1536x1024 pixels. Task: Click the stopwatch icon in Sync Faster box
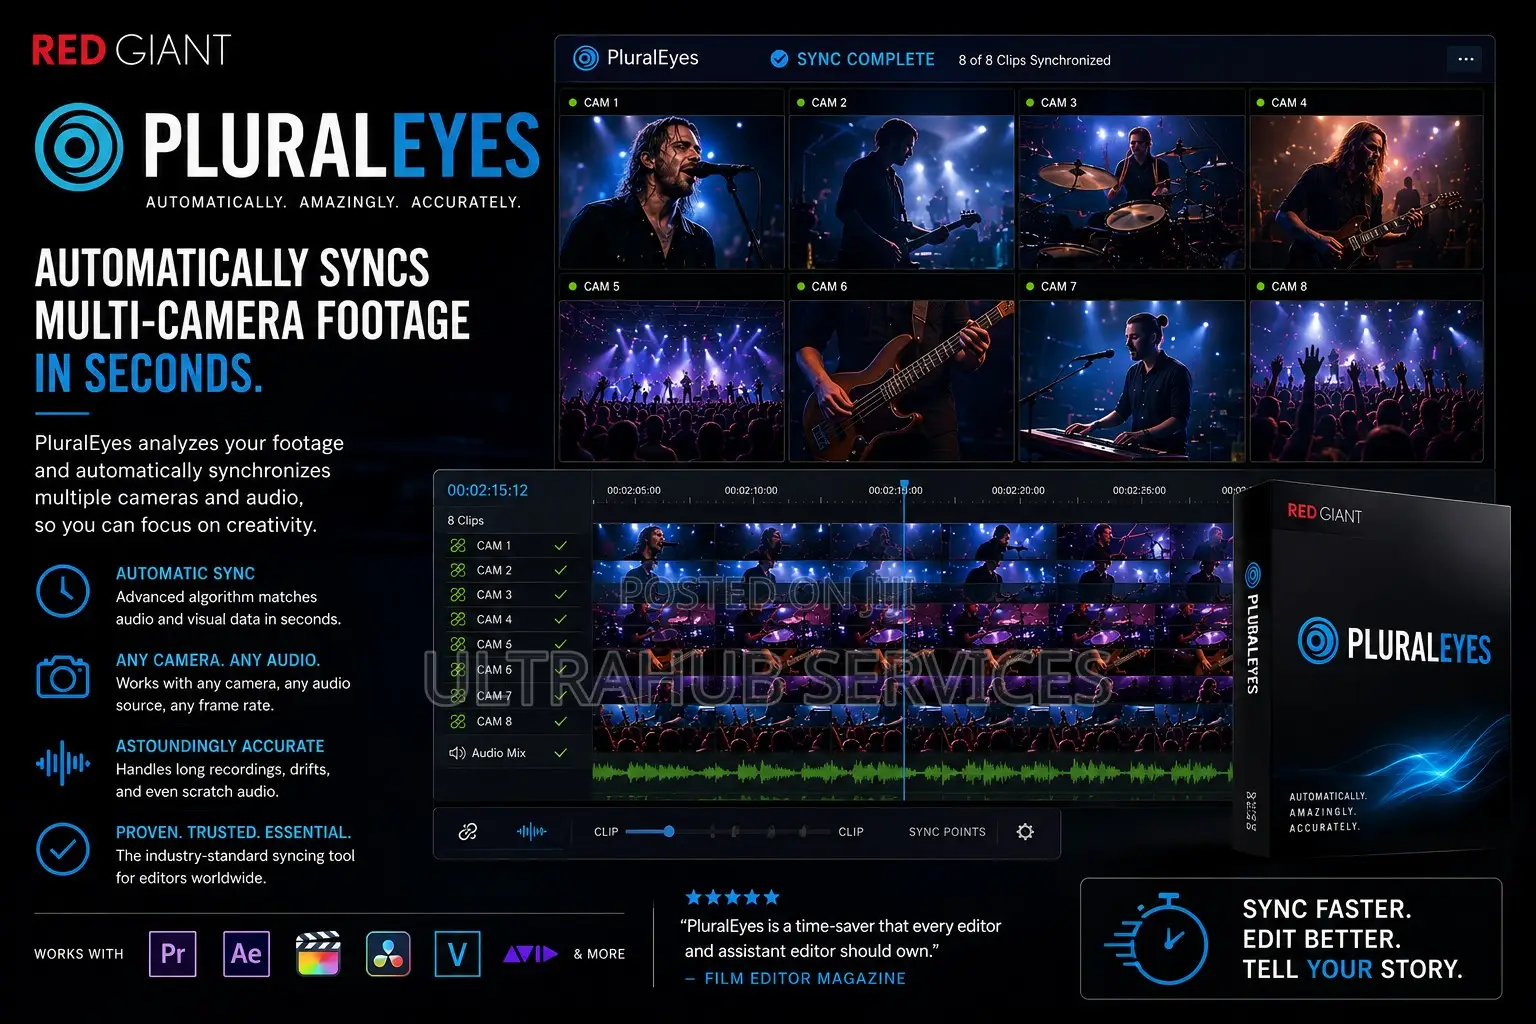click(1158, 939)
